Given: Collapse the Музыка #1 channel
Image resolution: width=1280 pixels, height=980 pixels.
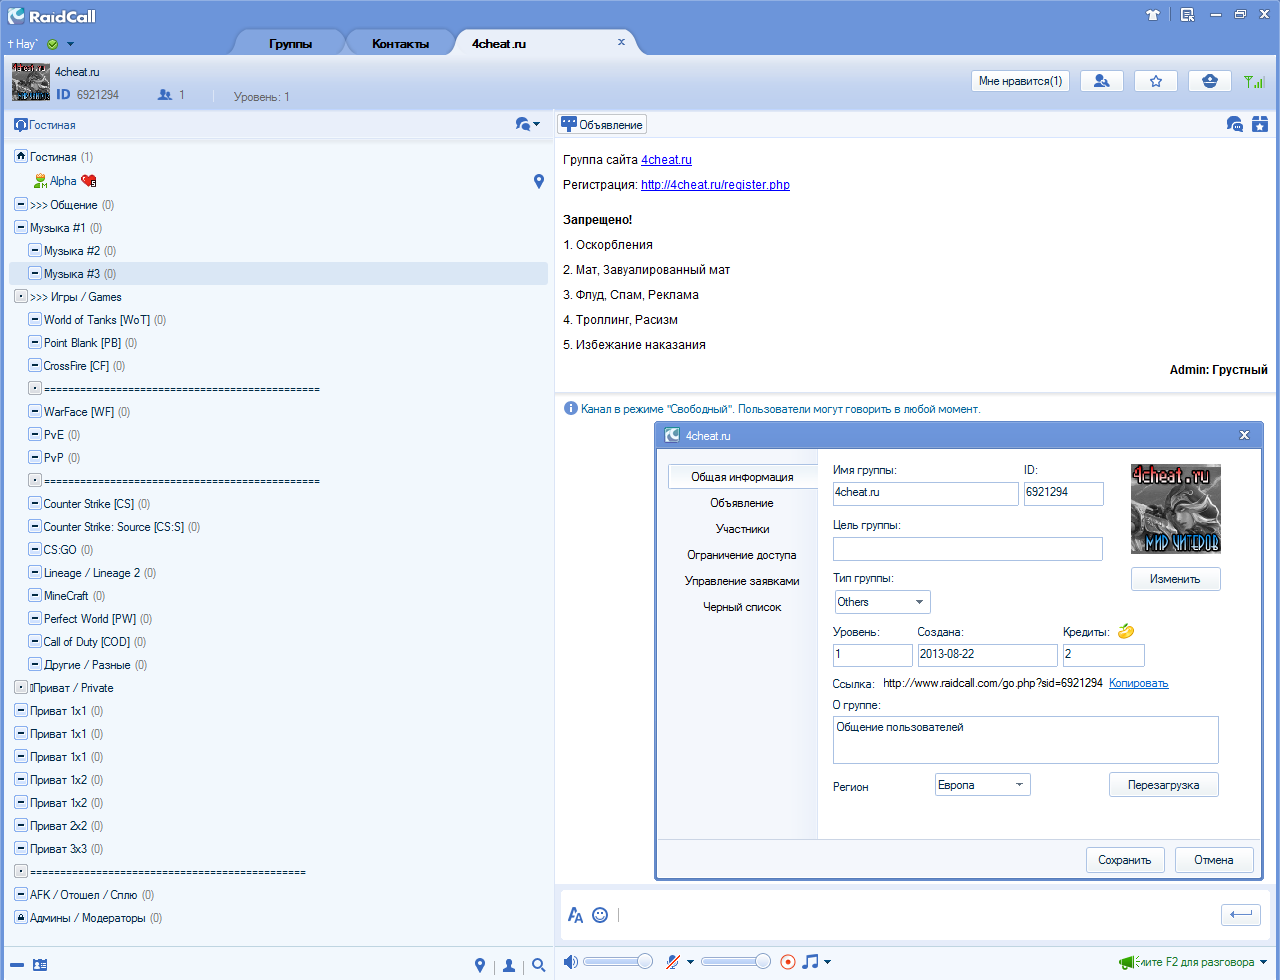Looking at the screenshot, I should (21, 227).
